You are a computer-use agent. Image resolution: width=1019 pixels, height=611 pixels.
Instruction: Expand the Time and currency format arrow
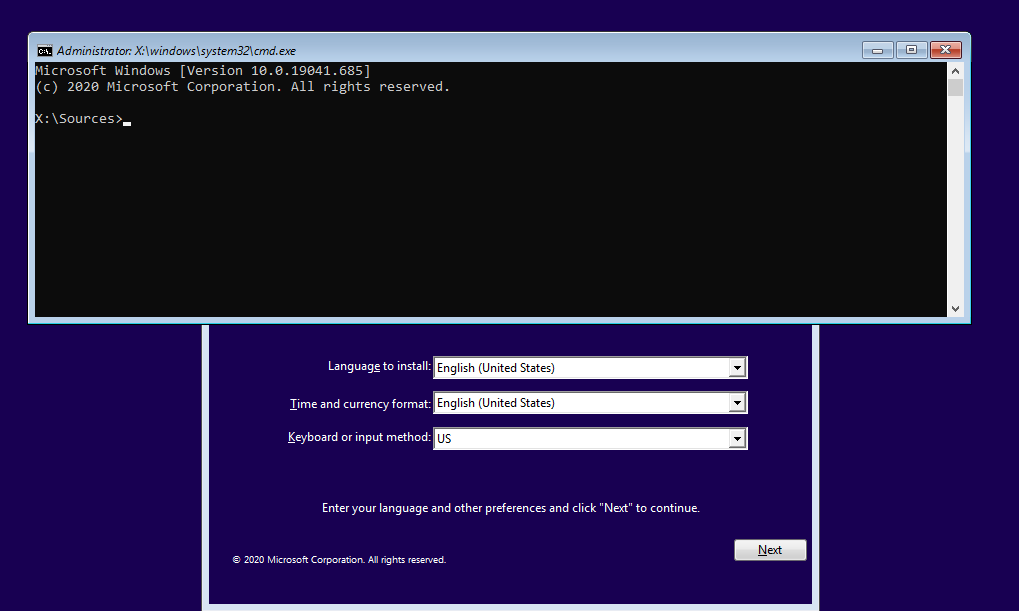[x=737, y=403]
